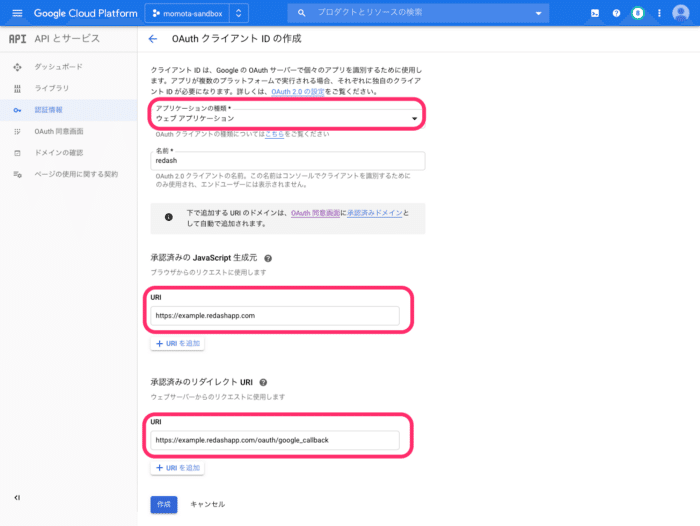Click the domain verification icon
This screenshot has width=700, height=526.
pos(17,153)
